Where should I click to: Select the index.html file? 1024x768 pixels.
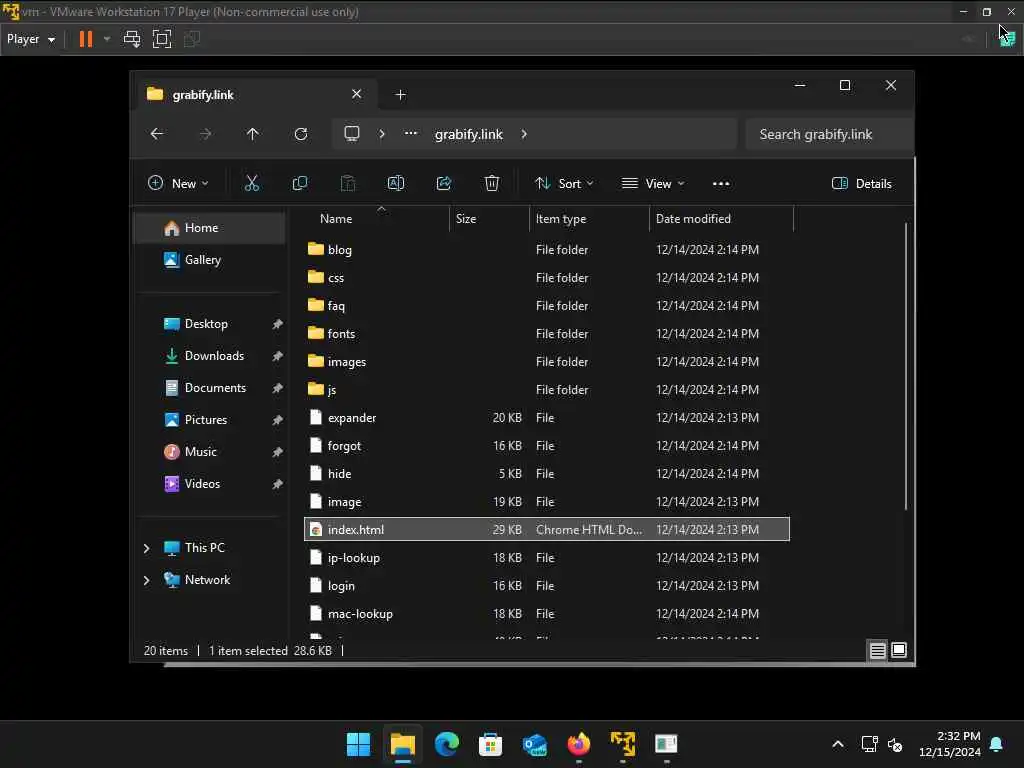click(547, 530)
